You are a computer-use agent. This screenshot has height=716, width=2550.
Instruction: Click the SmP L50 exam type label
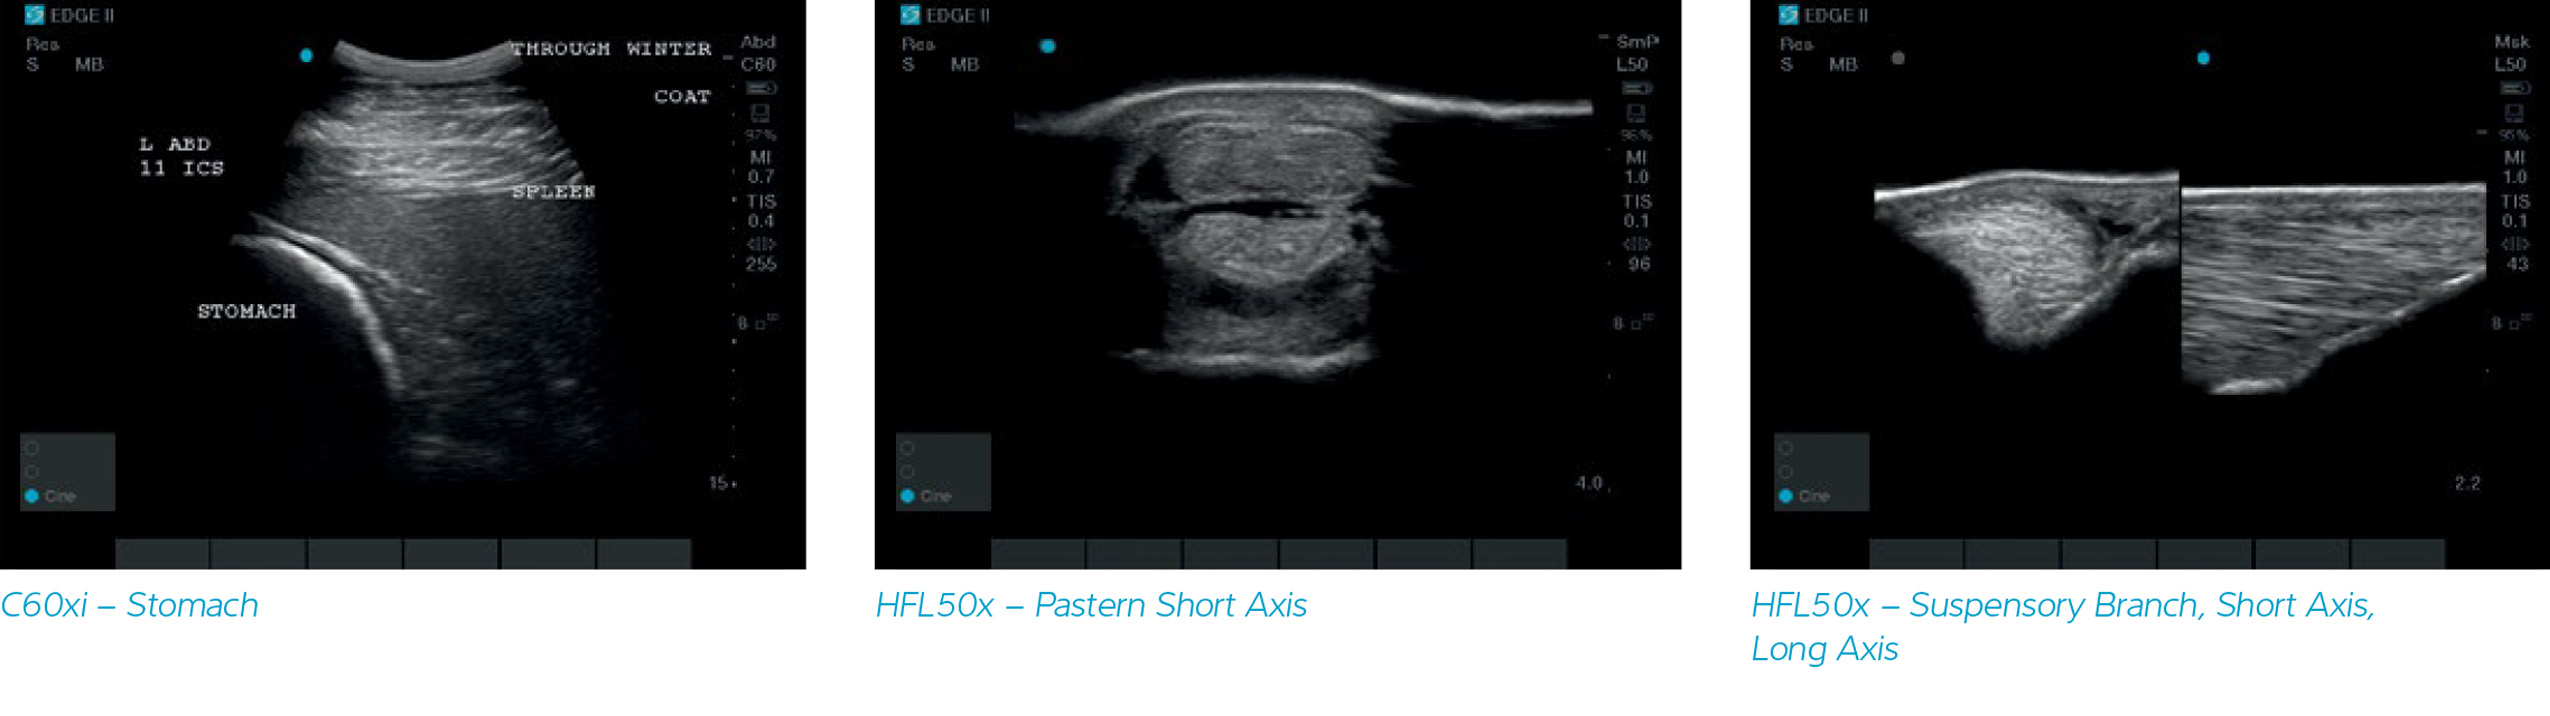click(x=1635, y=53)
